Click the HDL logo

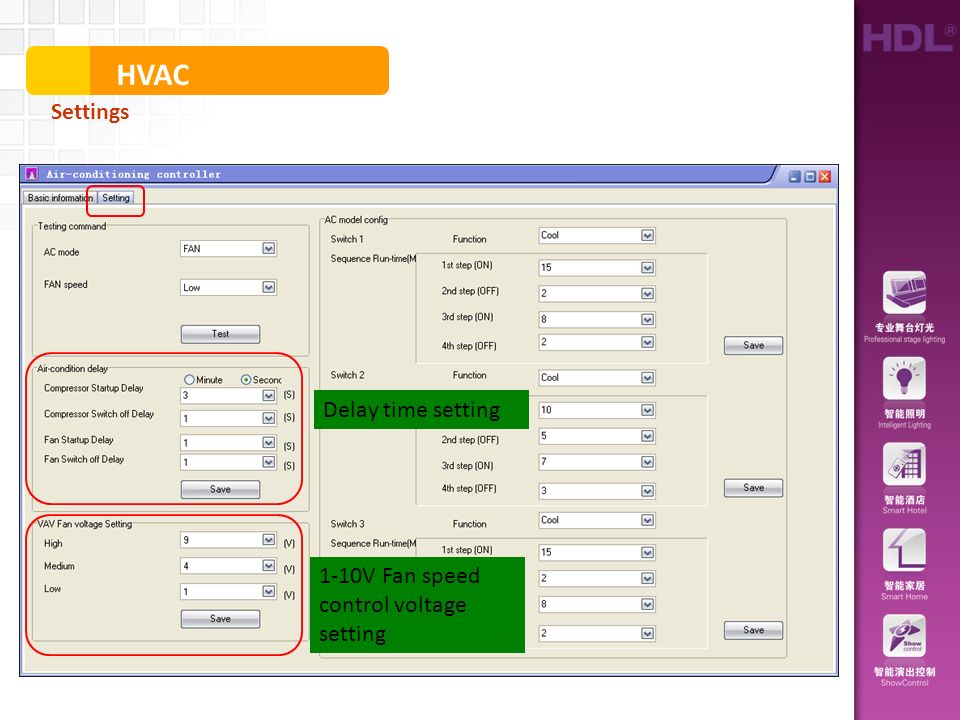click(x=909, y=38)
